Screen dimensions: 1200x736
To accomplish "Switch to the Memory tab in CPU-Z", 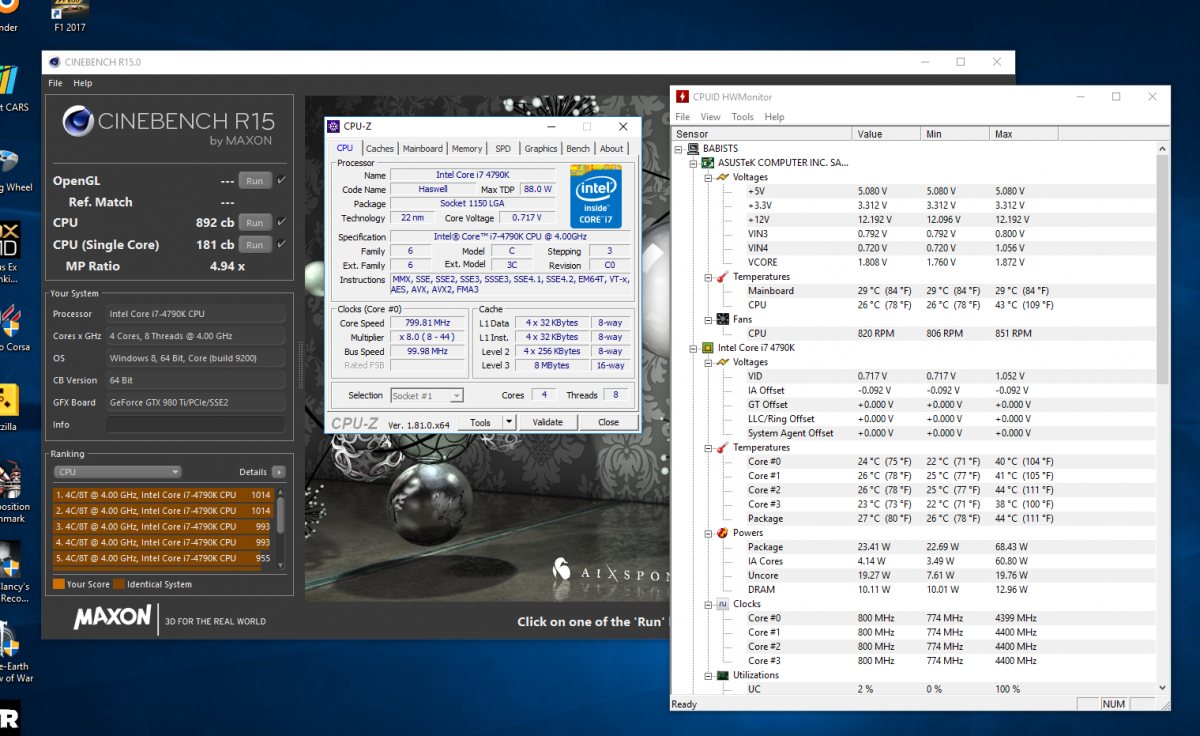I will pos(467,149).
